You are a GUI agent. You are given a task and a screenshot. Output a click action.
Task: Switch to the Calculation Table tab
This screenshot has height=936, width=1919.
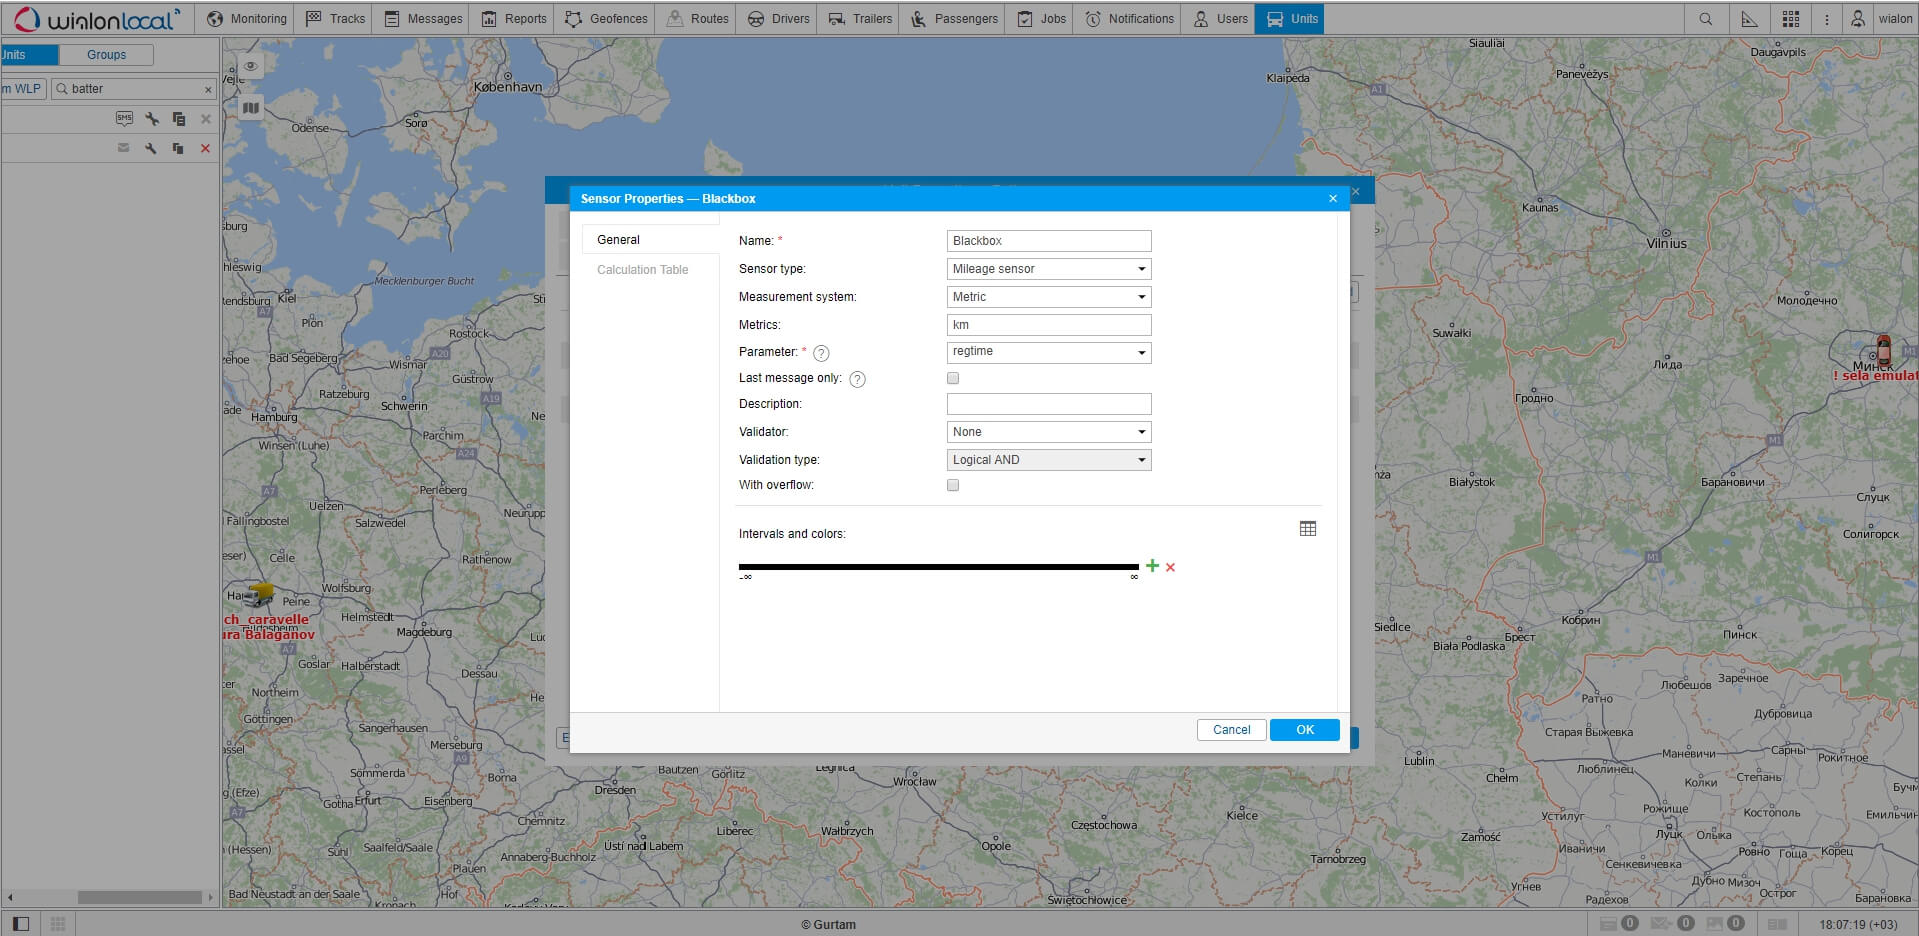coord(642,270)
